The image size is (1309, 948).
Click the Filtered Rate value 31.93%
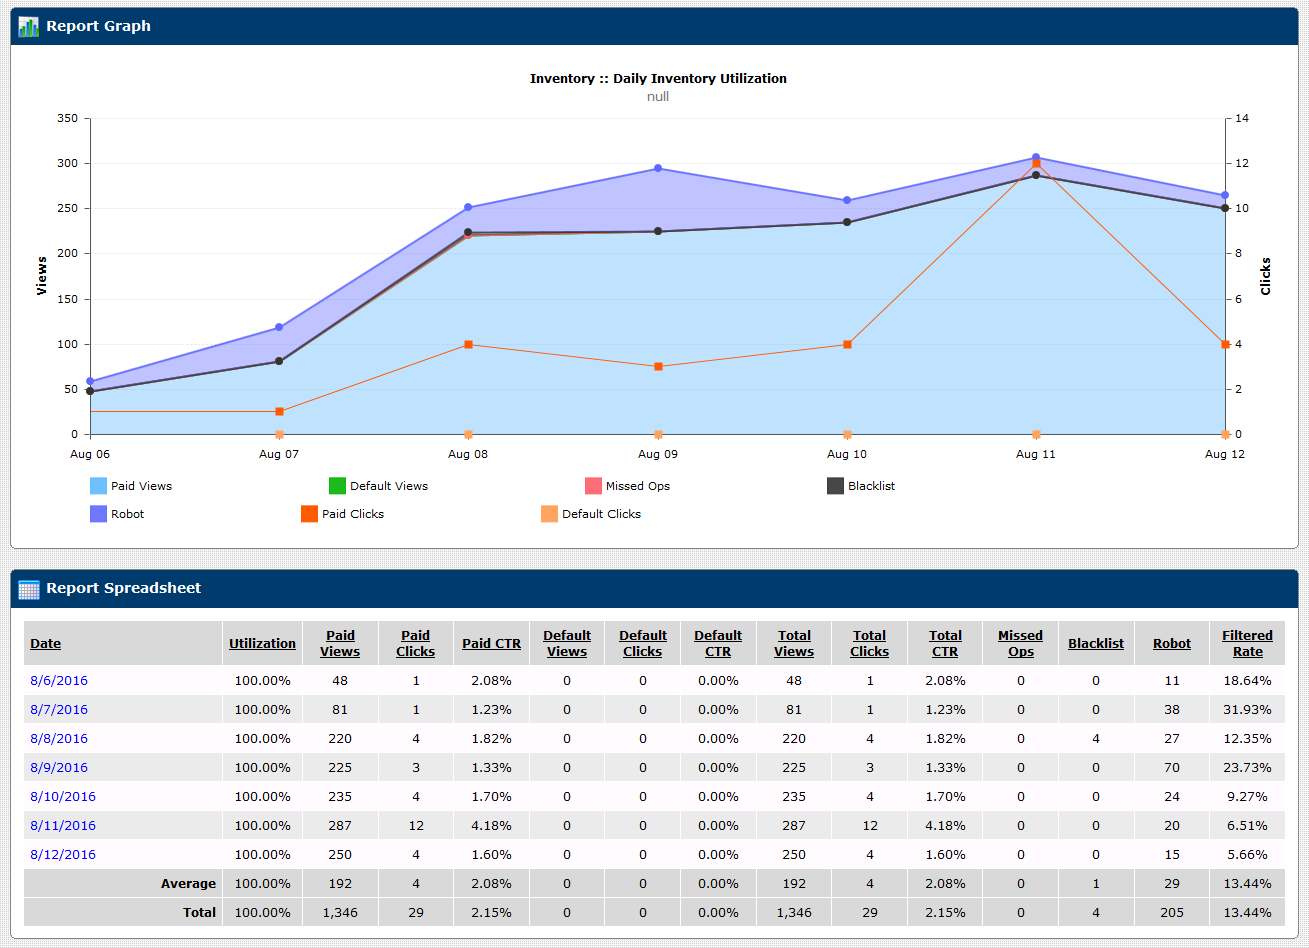(1247, 710)
